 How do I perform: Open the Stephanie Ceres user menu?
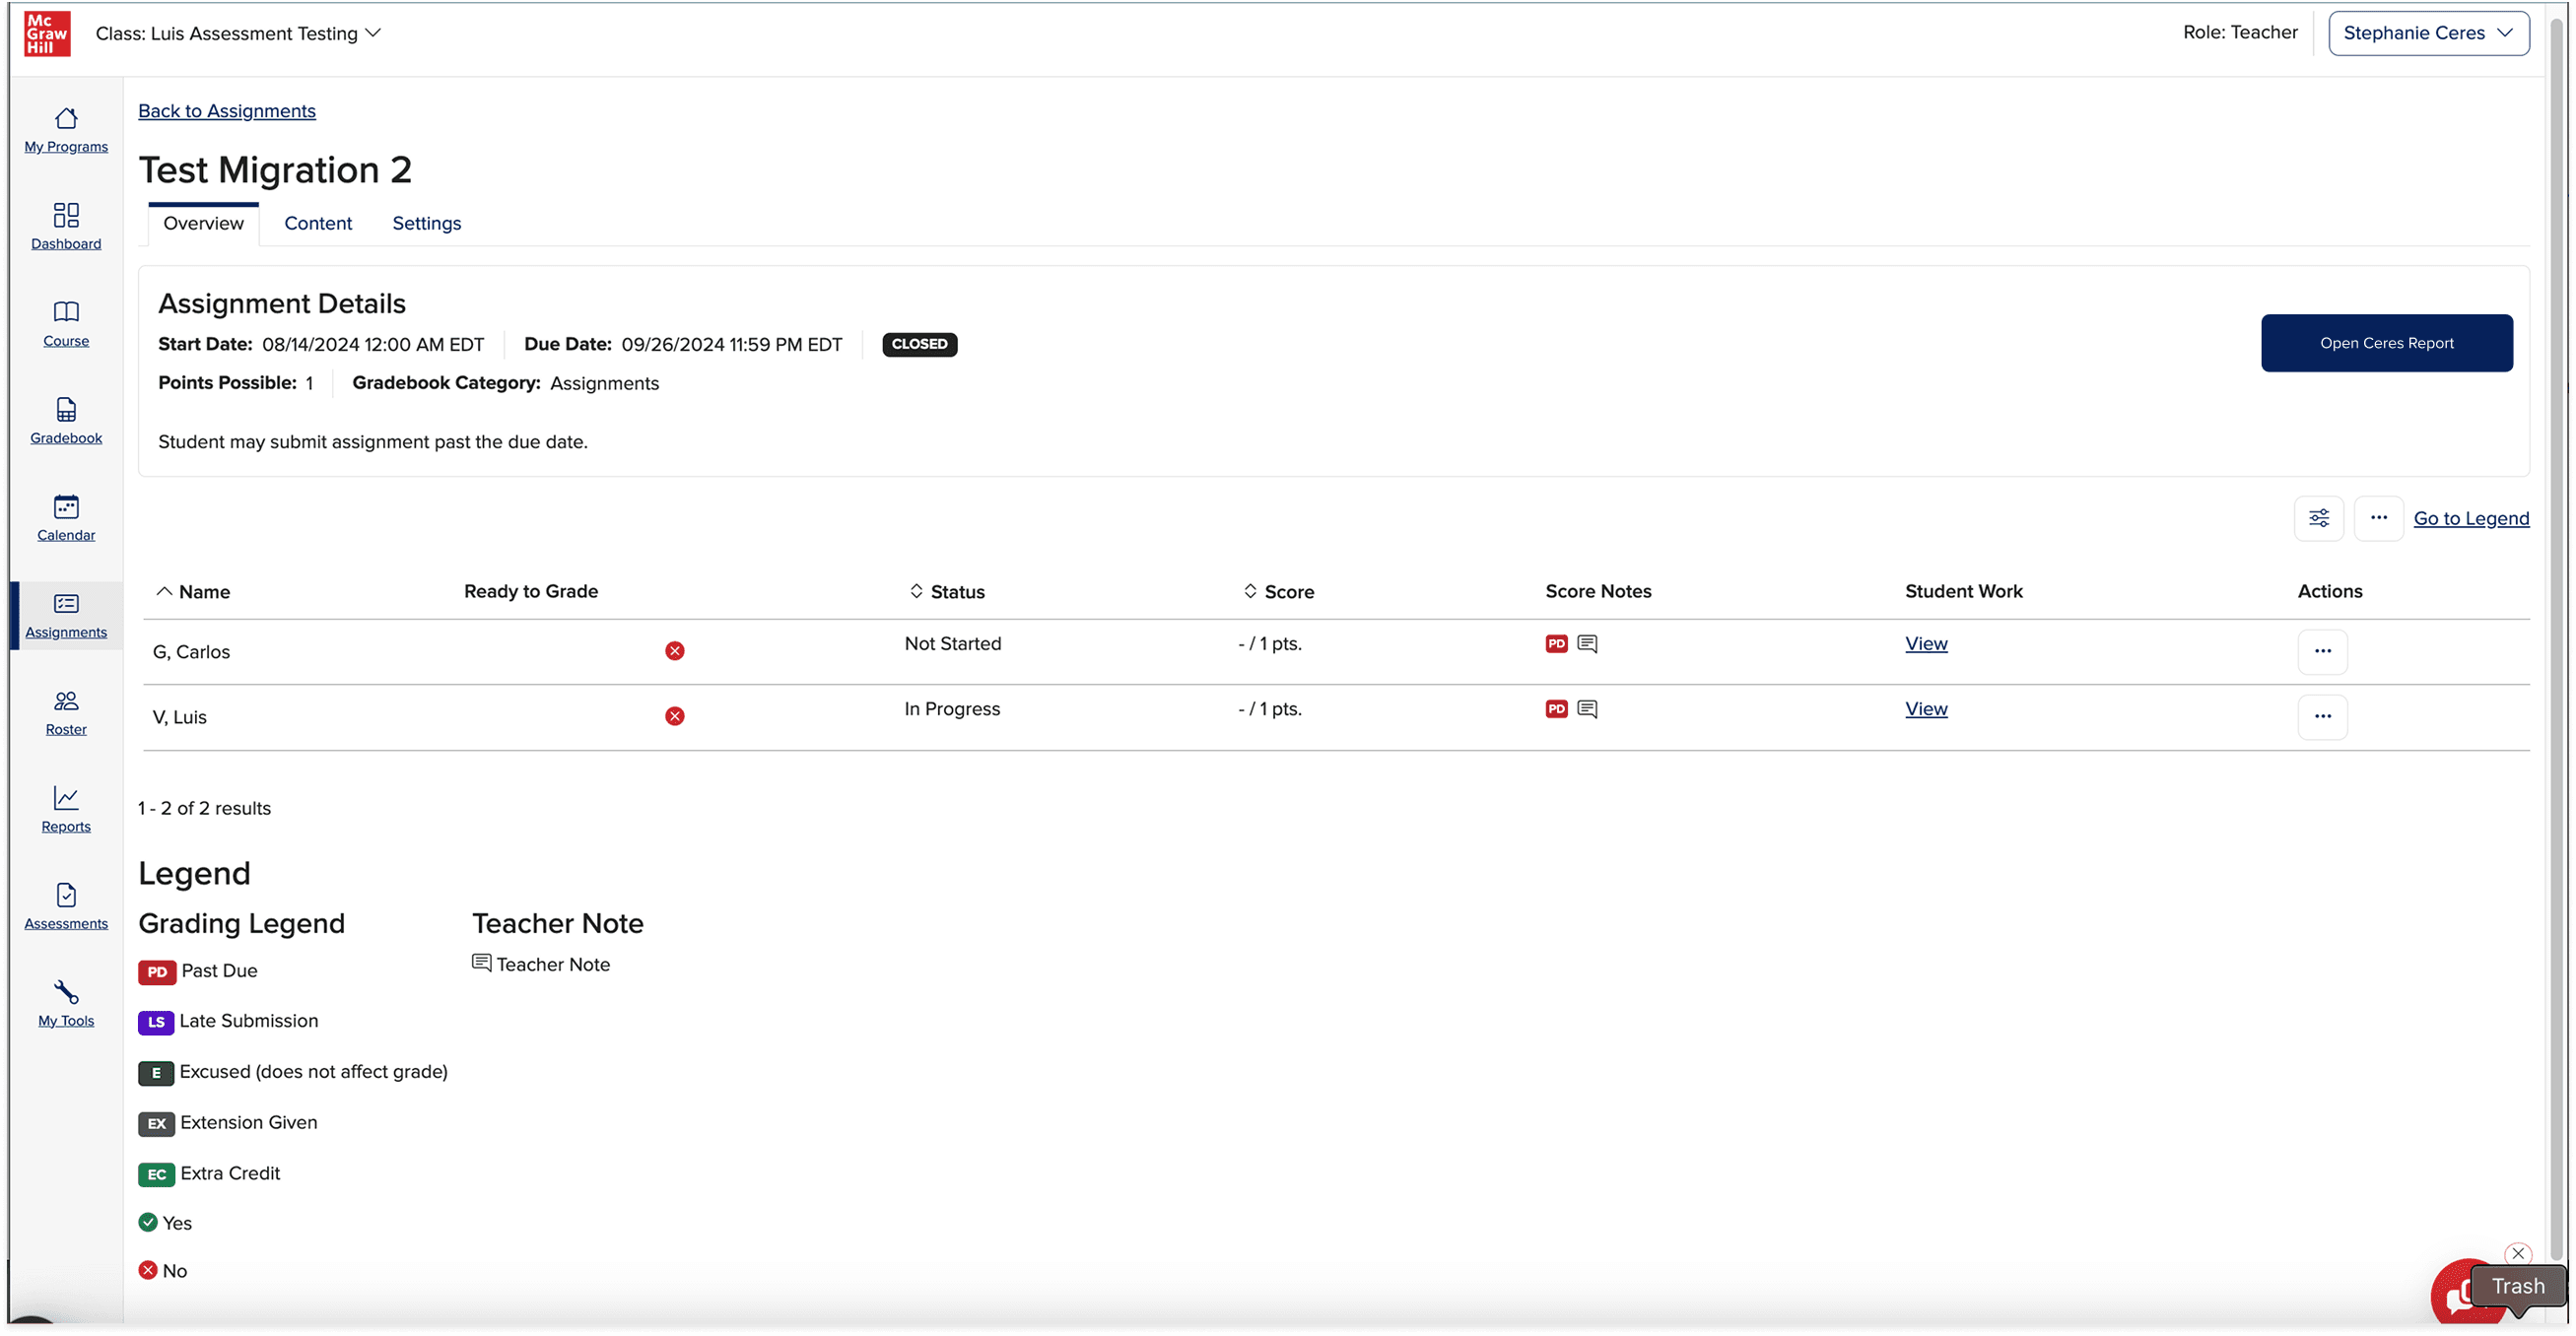click(2428, 33)
